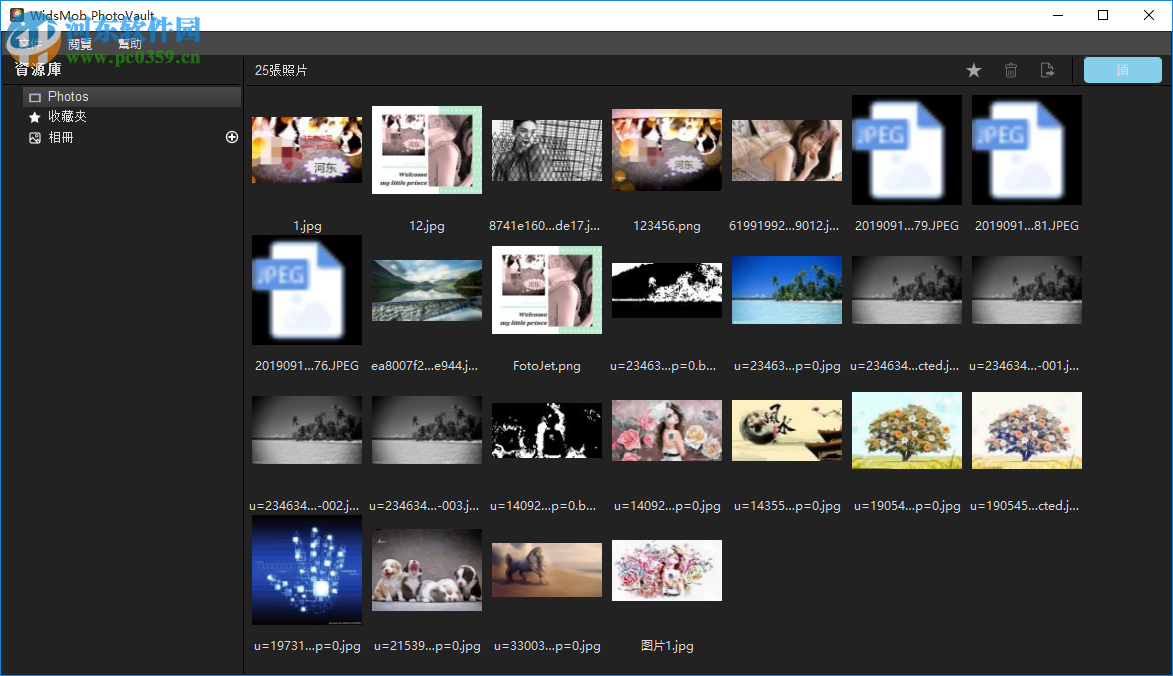The image size is (1173, 676).
Task: Open the 幫助 menu
Action: tap(129, 43)
